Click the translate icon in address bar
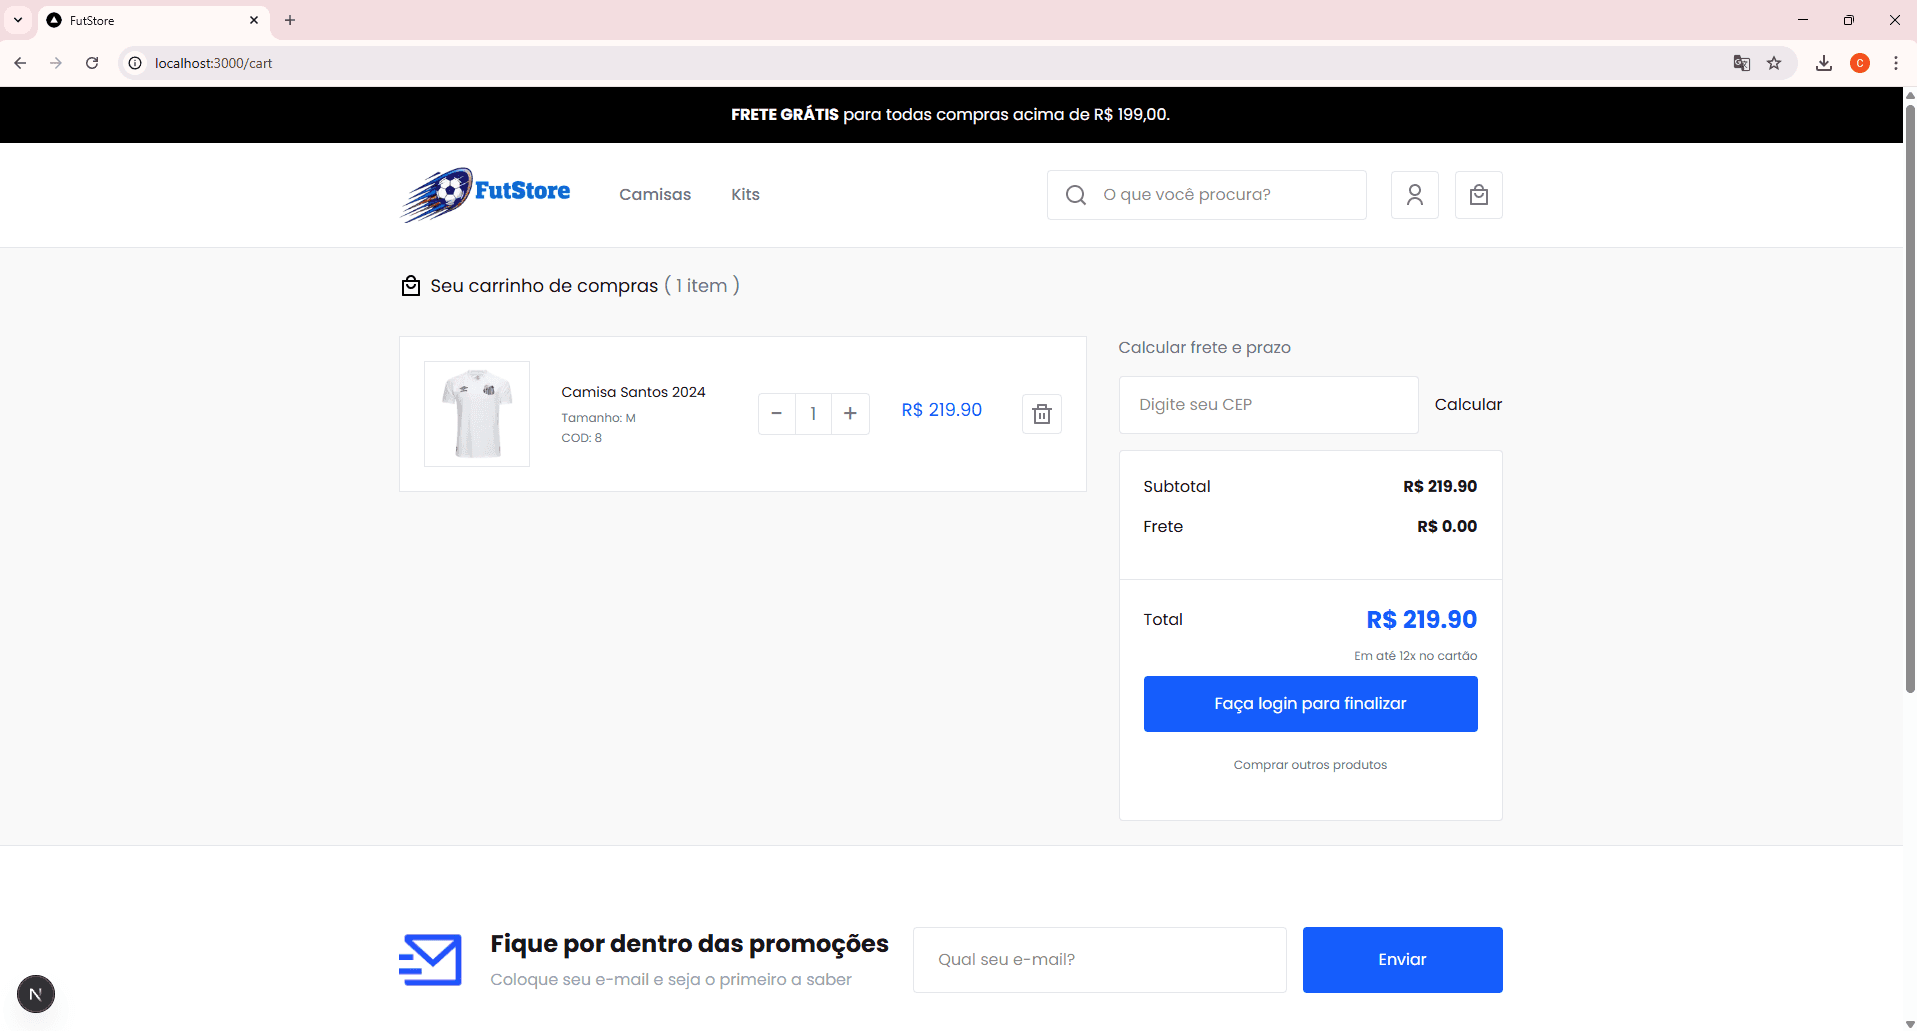 point(1742,63)
